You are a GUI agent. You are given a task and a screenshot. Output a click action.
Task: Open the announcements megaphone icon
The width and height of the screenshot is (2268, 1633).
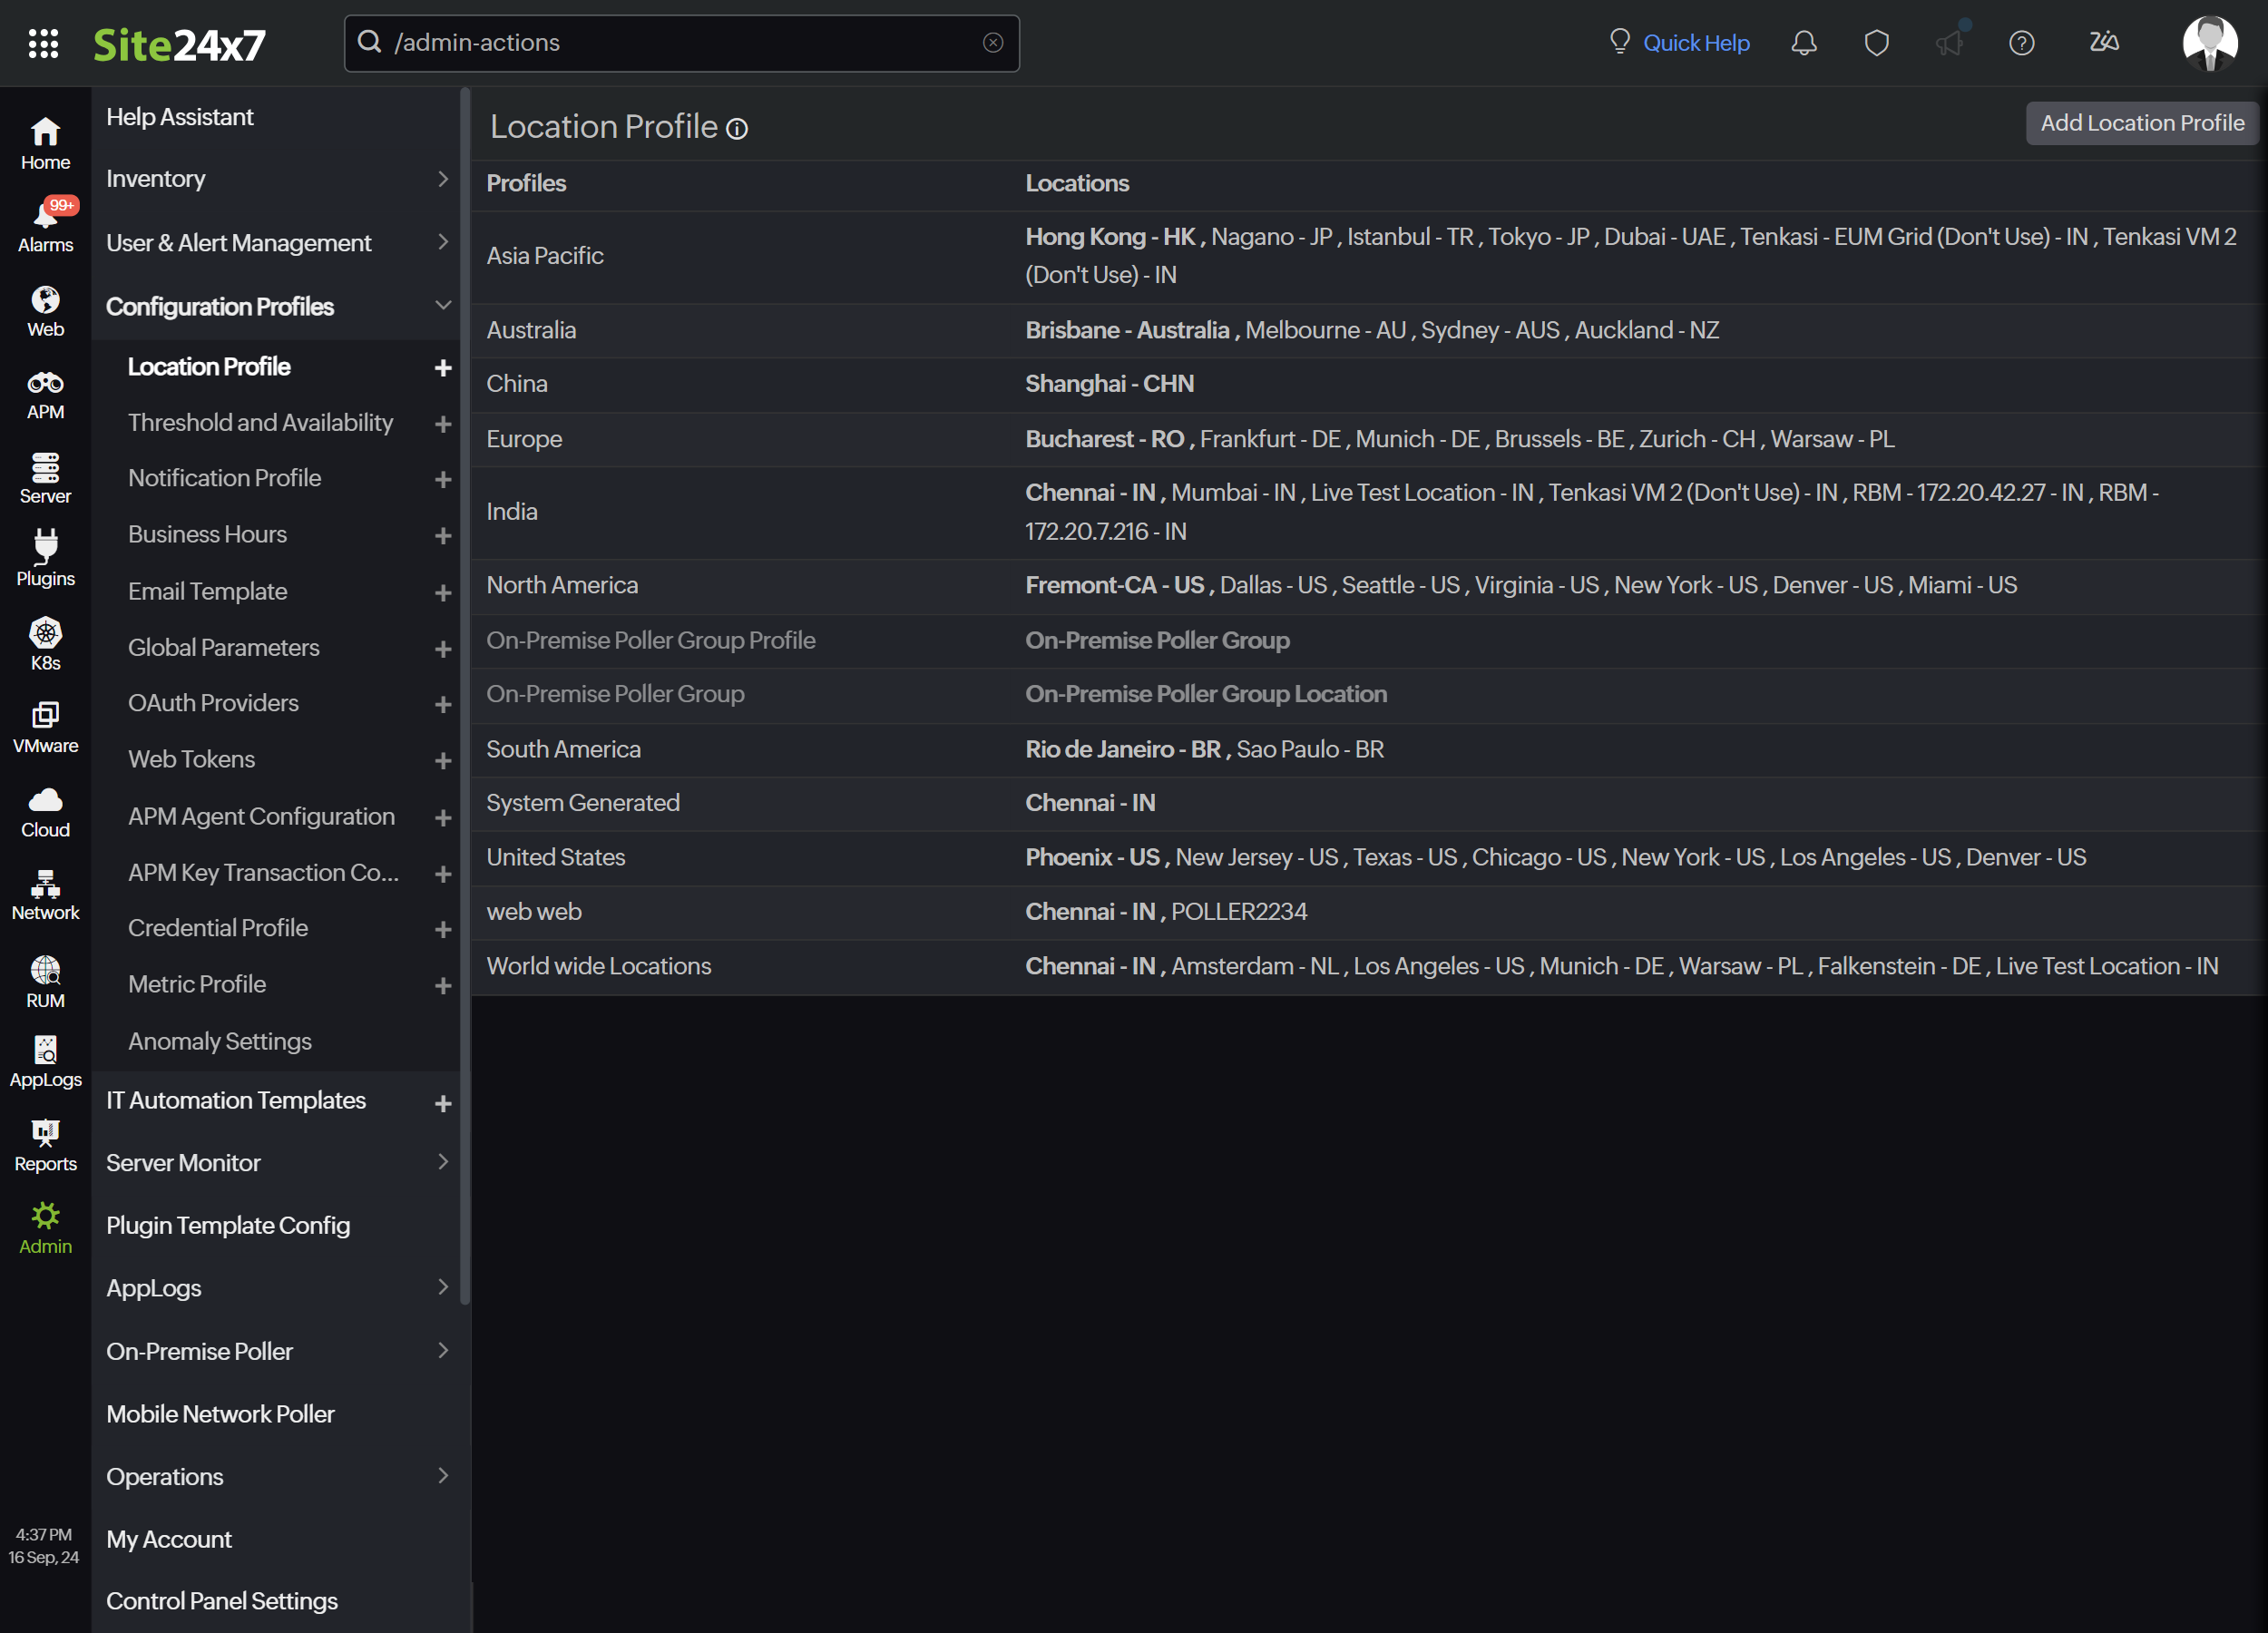click(x=1948, y=43)
